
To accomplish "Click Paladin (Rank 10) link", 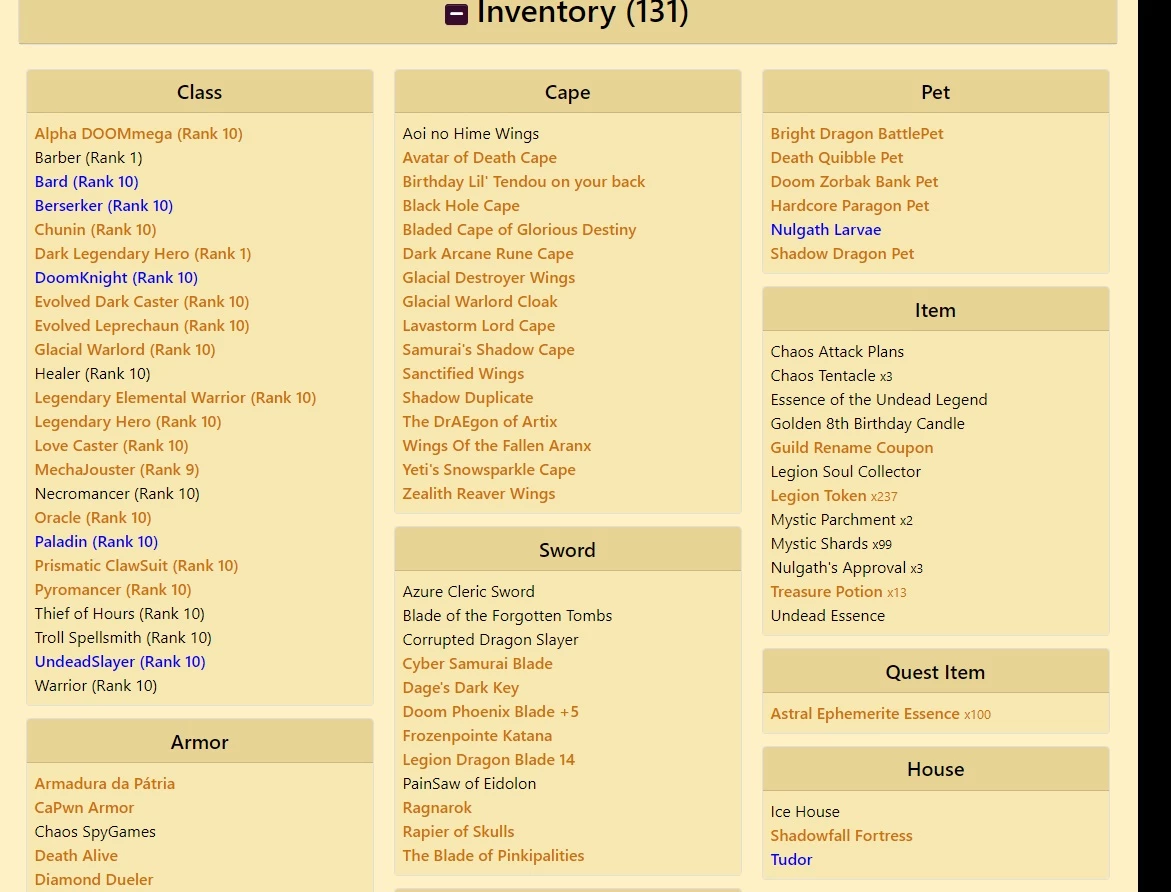I will pyautogui.click(x=96, y=542).
